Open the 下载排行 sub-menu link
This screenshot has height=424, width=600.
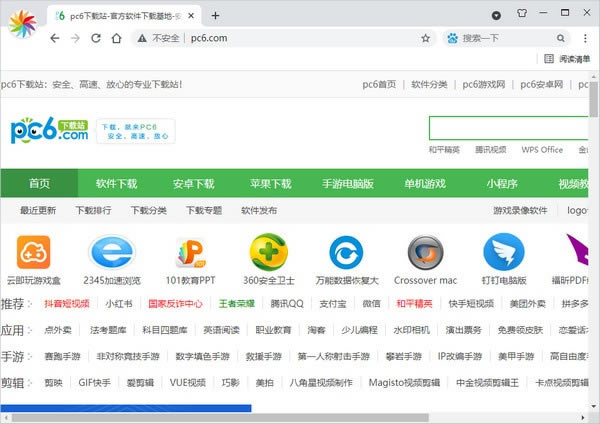coord(93,211)
